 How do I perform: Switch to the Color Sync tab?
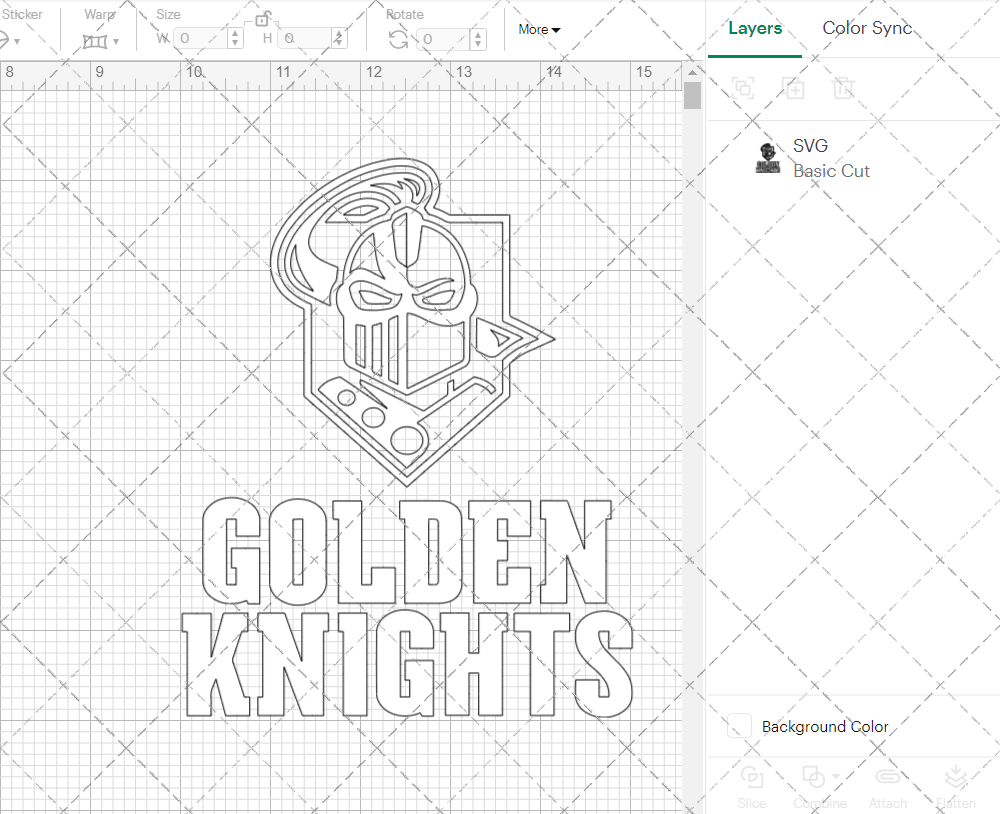(x=867, y=28)
